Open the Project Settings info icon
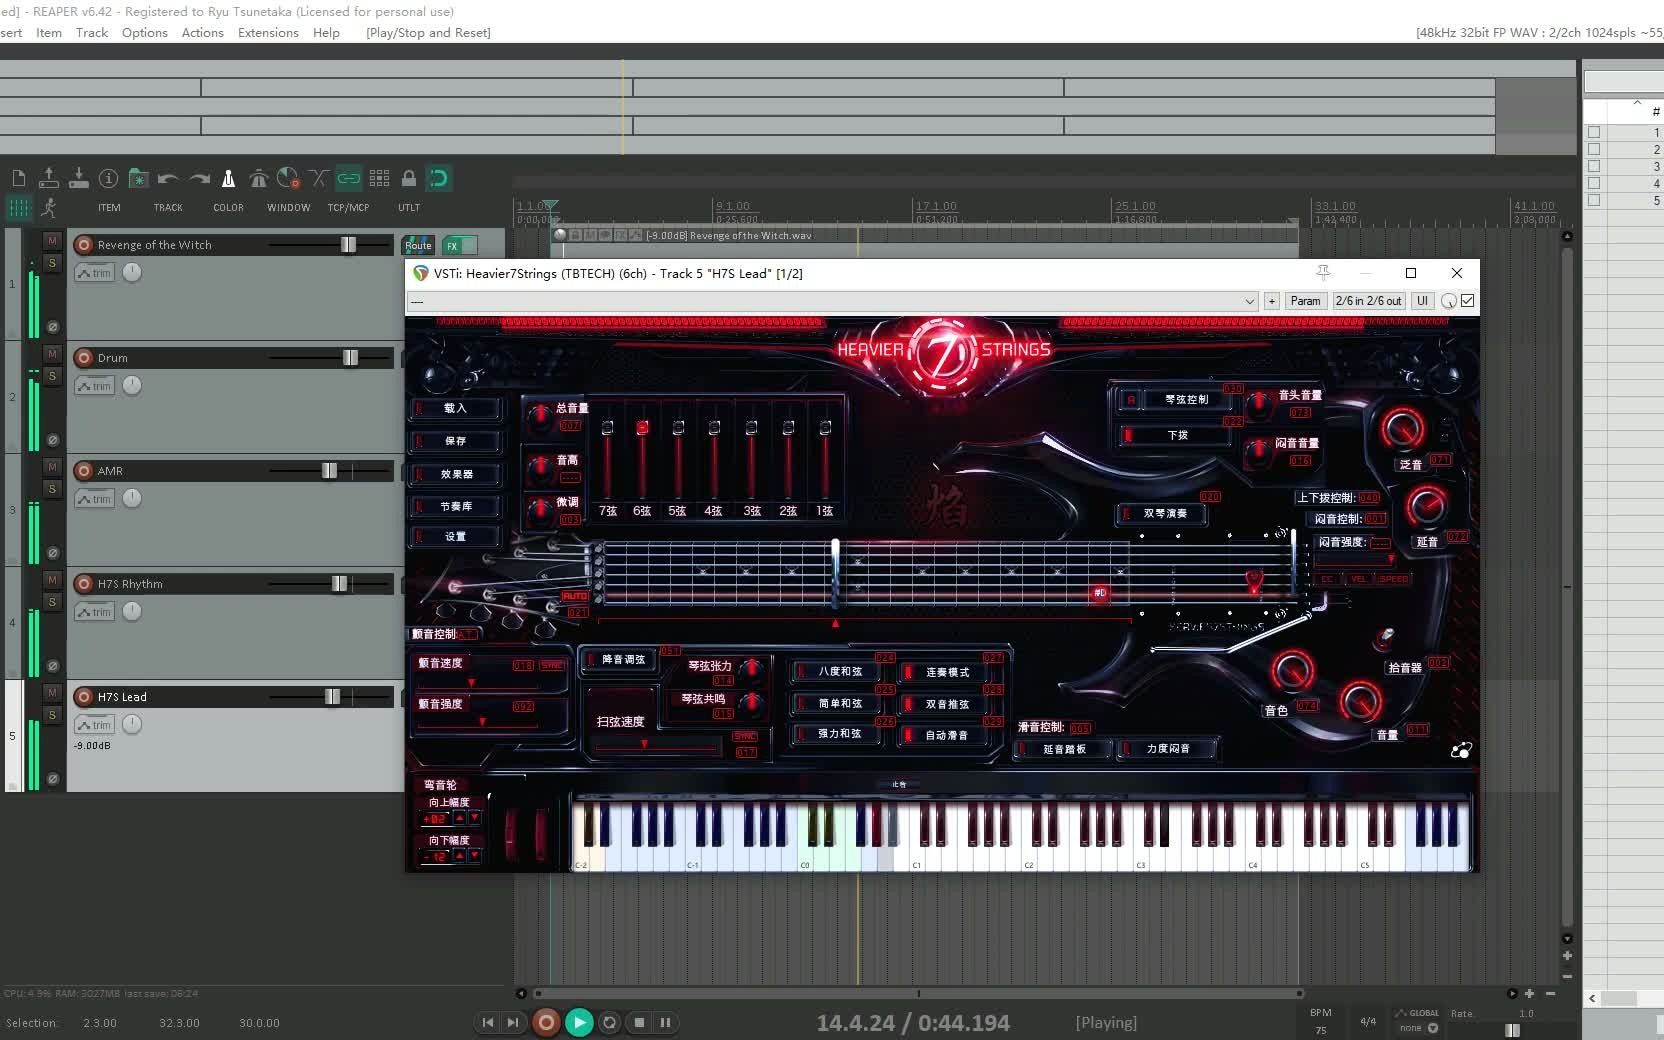This screenshot has width=1664, height=1040. click(108, 178)
